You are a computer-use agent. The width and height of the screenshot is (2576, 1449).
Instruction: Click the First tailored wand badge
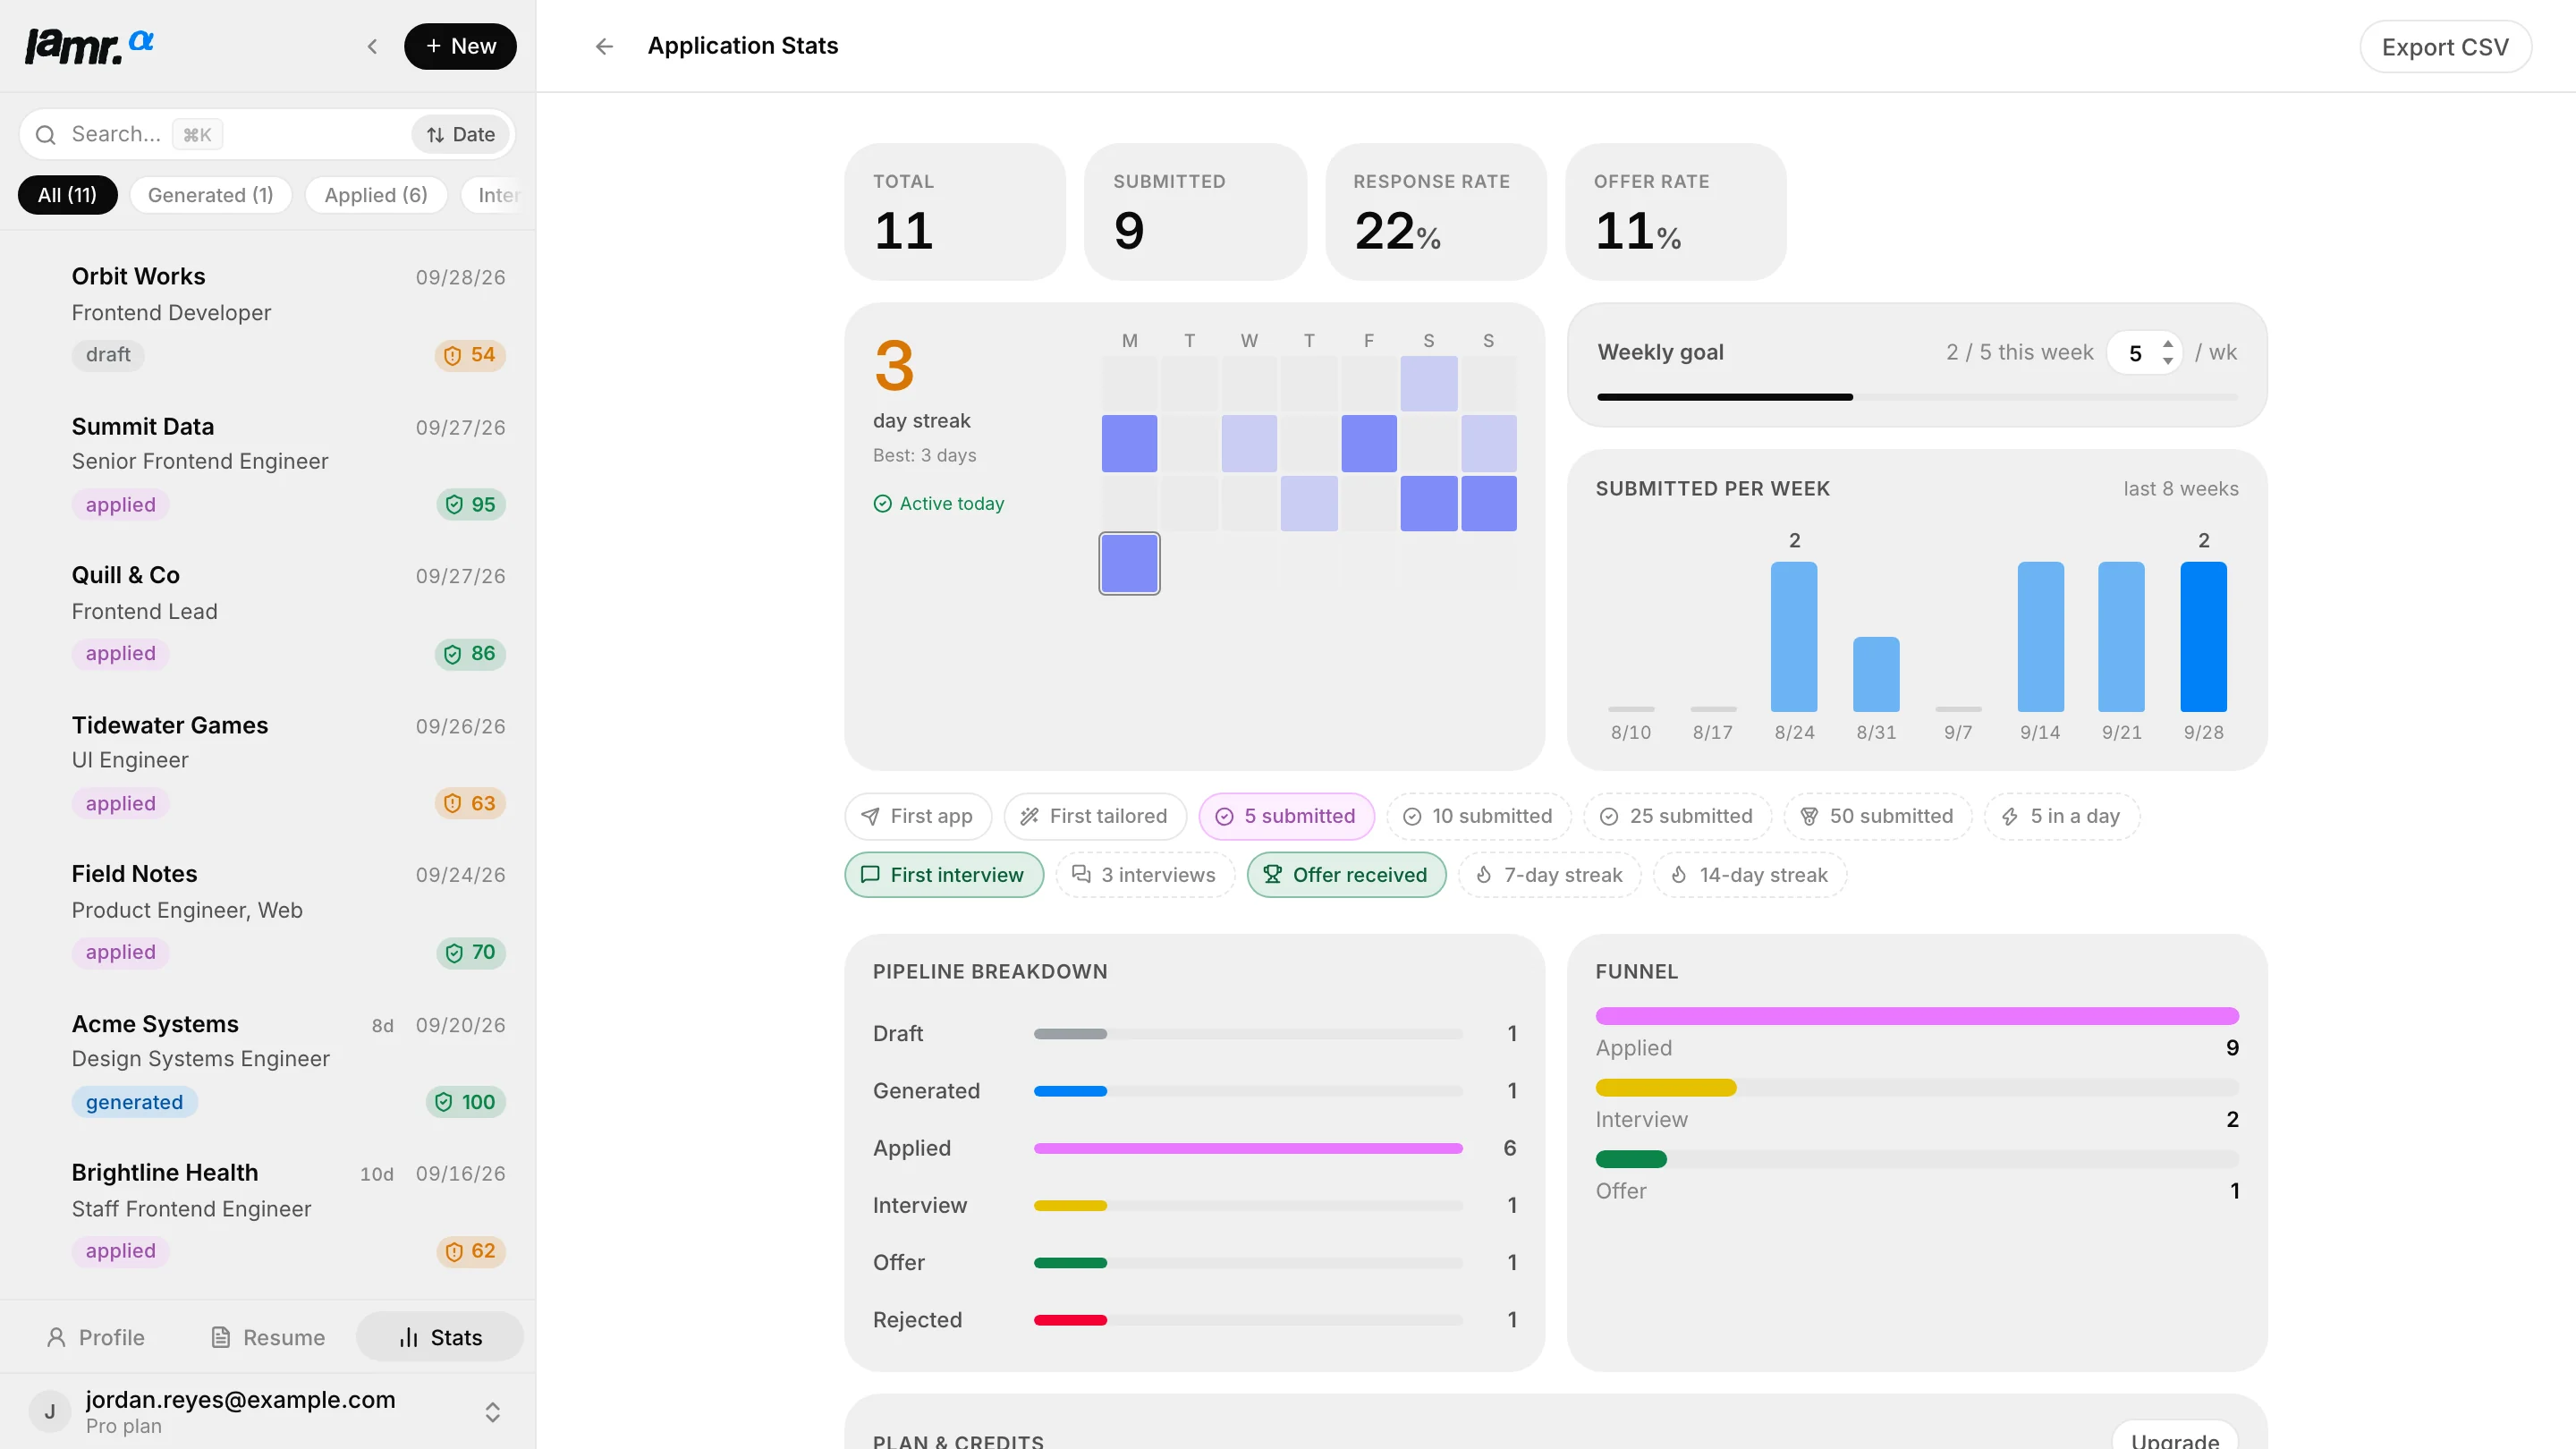[1095, 816]
